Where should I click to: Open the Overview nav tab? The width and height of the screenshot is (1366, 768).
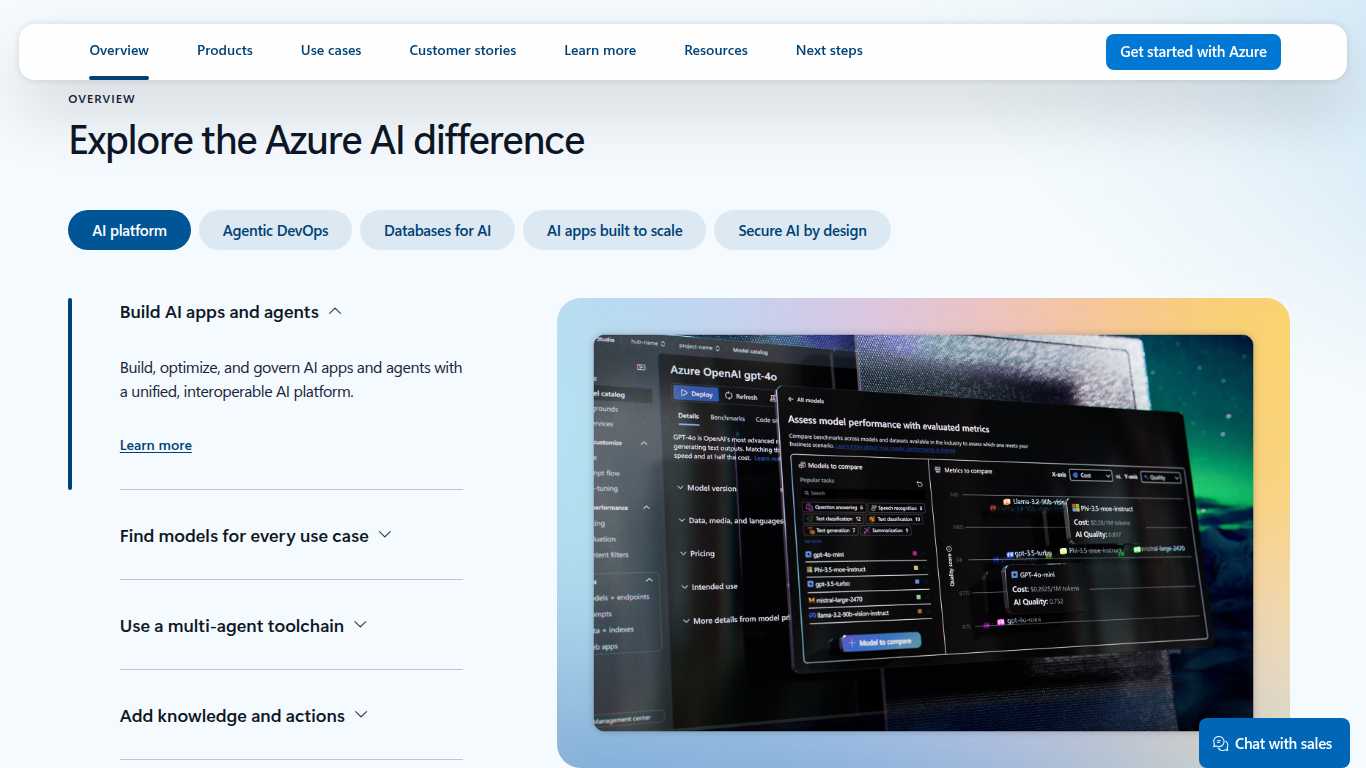point(119,50)
